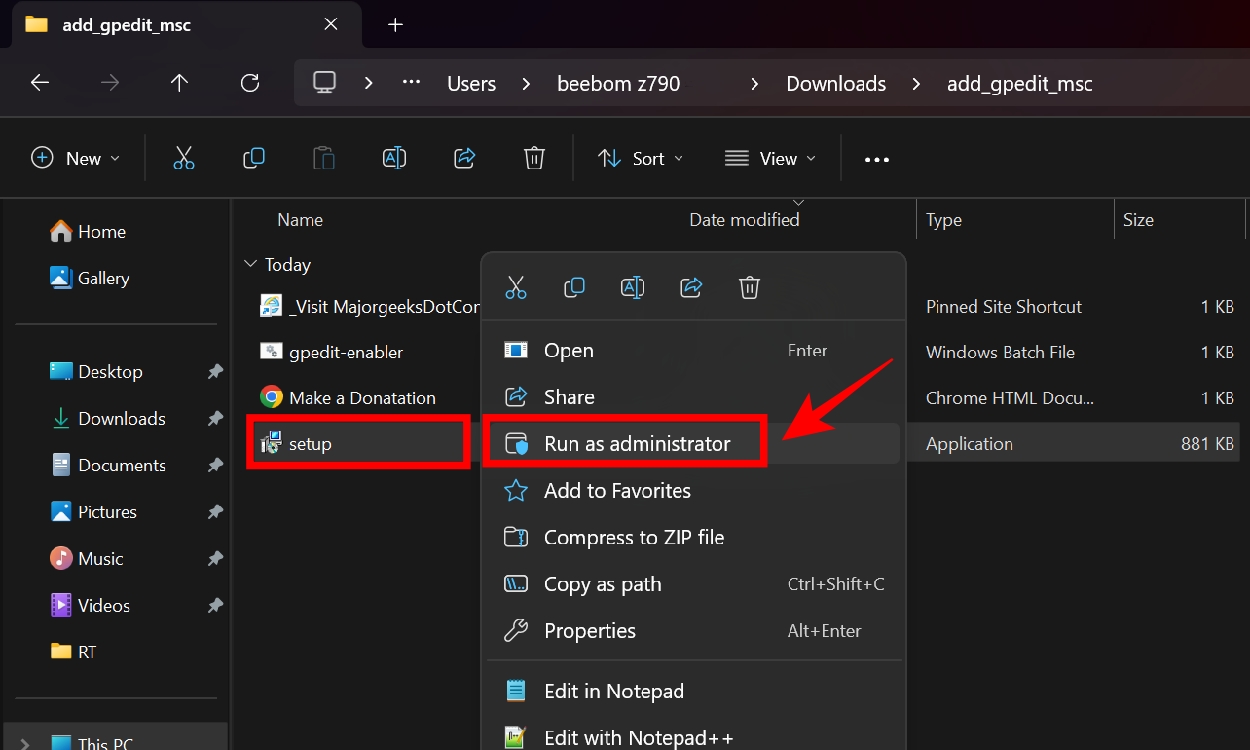Select the Rename icon in the toolbar
The height and width of the screenshot is (750, 1250).
coord(394,158)
